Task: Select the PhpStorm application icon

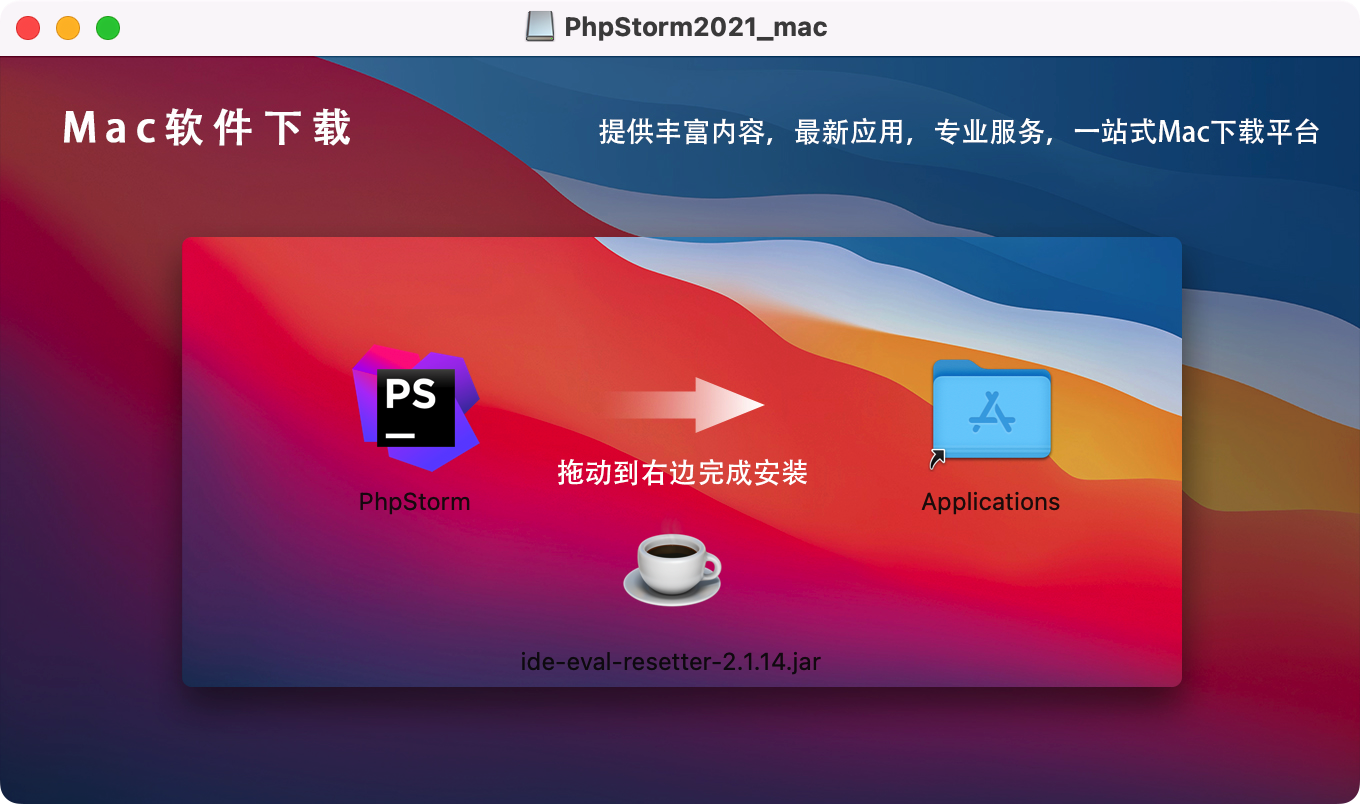Action: click(x=416, y=408)
